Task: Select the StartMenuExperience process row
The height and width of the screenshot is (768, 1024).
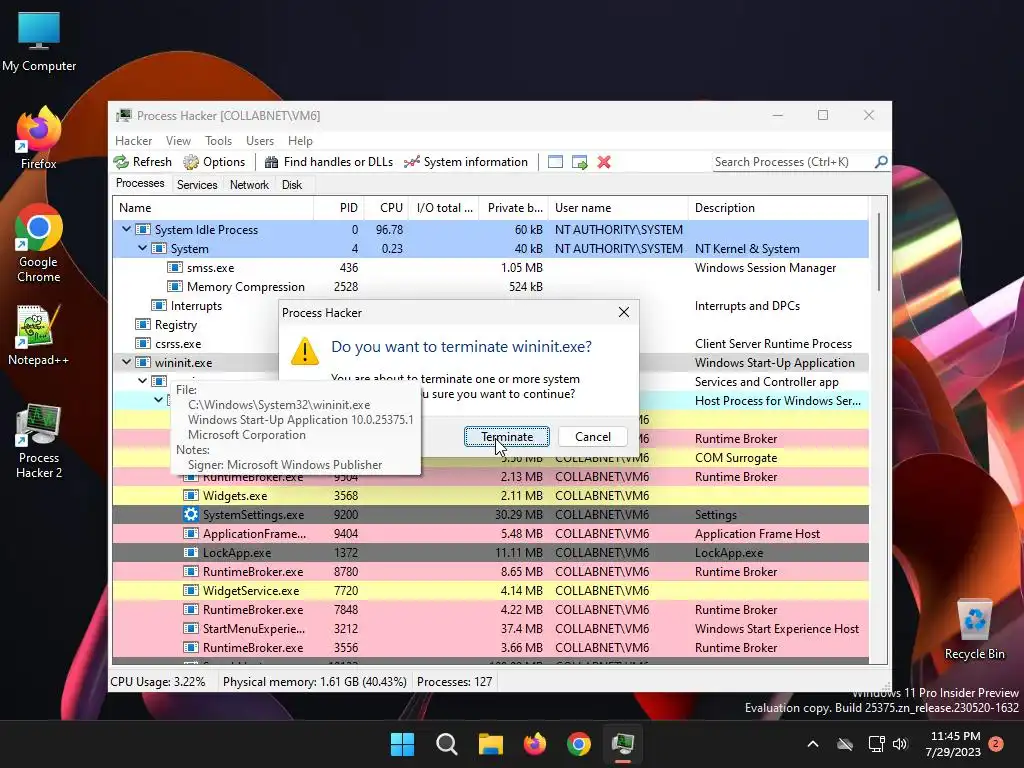Action: click(490, 628)
